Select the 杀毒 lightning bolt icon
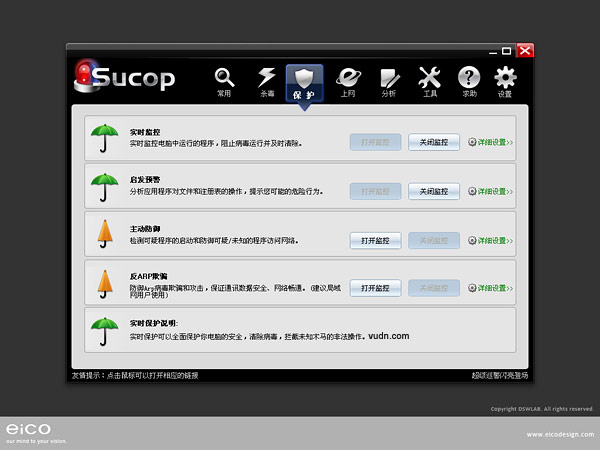The width and height of the screenshot is (600, 450). 267,80
